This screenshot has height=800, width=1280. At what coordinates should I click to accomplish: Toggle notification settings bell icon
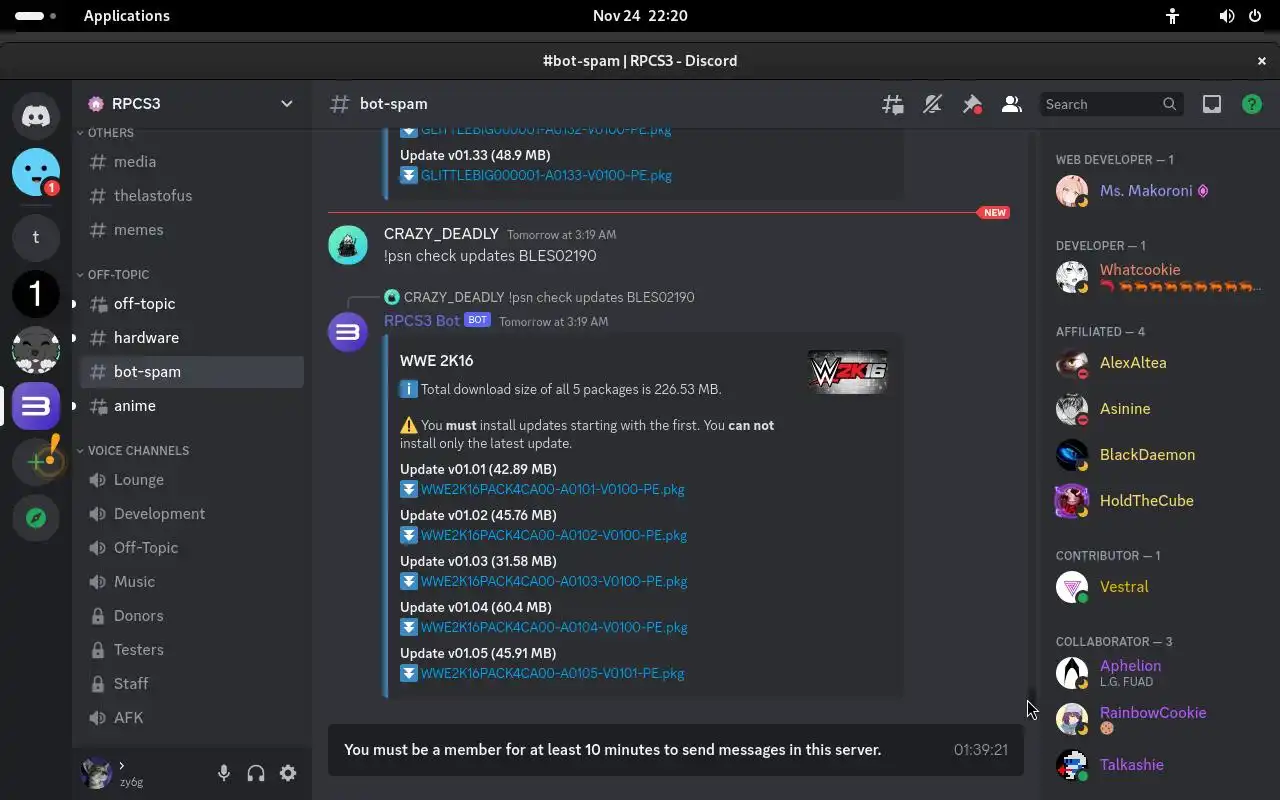(932, 104)
